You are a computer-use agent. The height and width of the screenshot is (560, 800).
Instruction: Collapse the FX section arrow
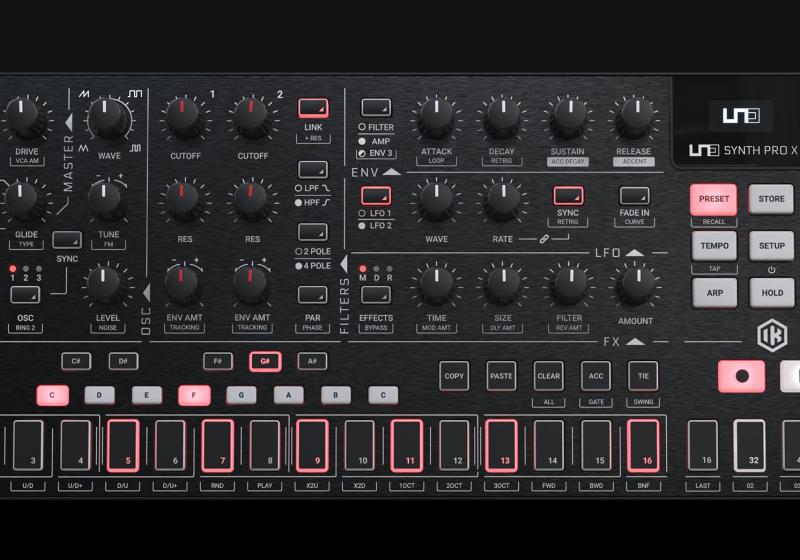635,341
